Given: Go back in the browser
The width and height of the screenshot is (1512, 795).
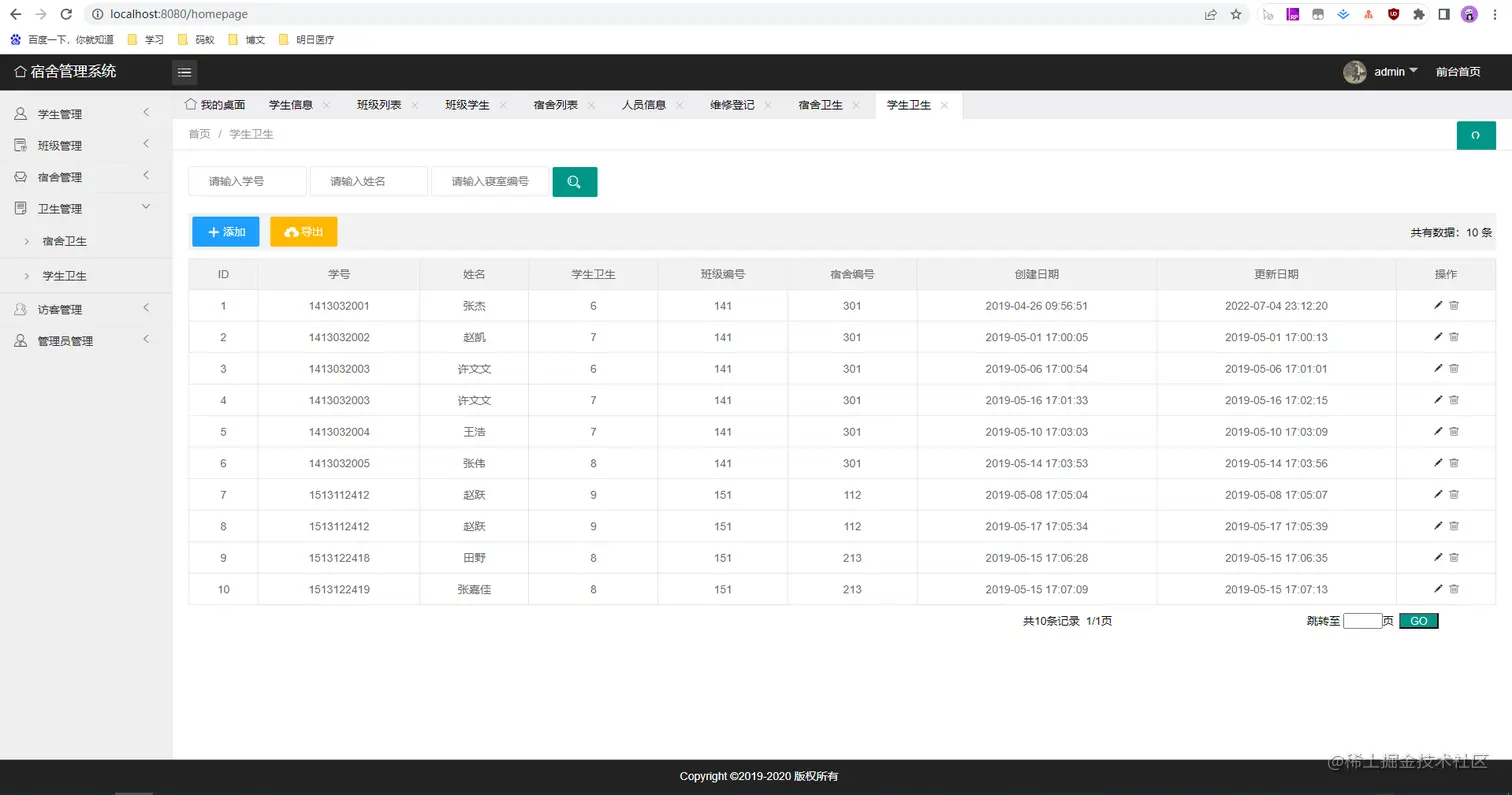Looking at the screenshot, I should coord(15,14).
